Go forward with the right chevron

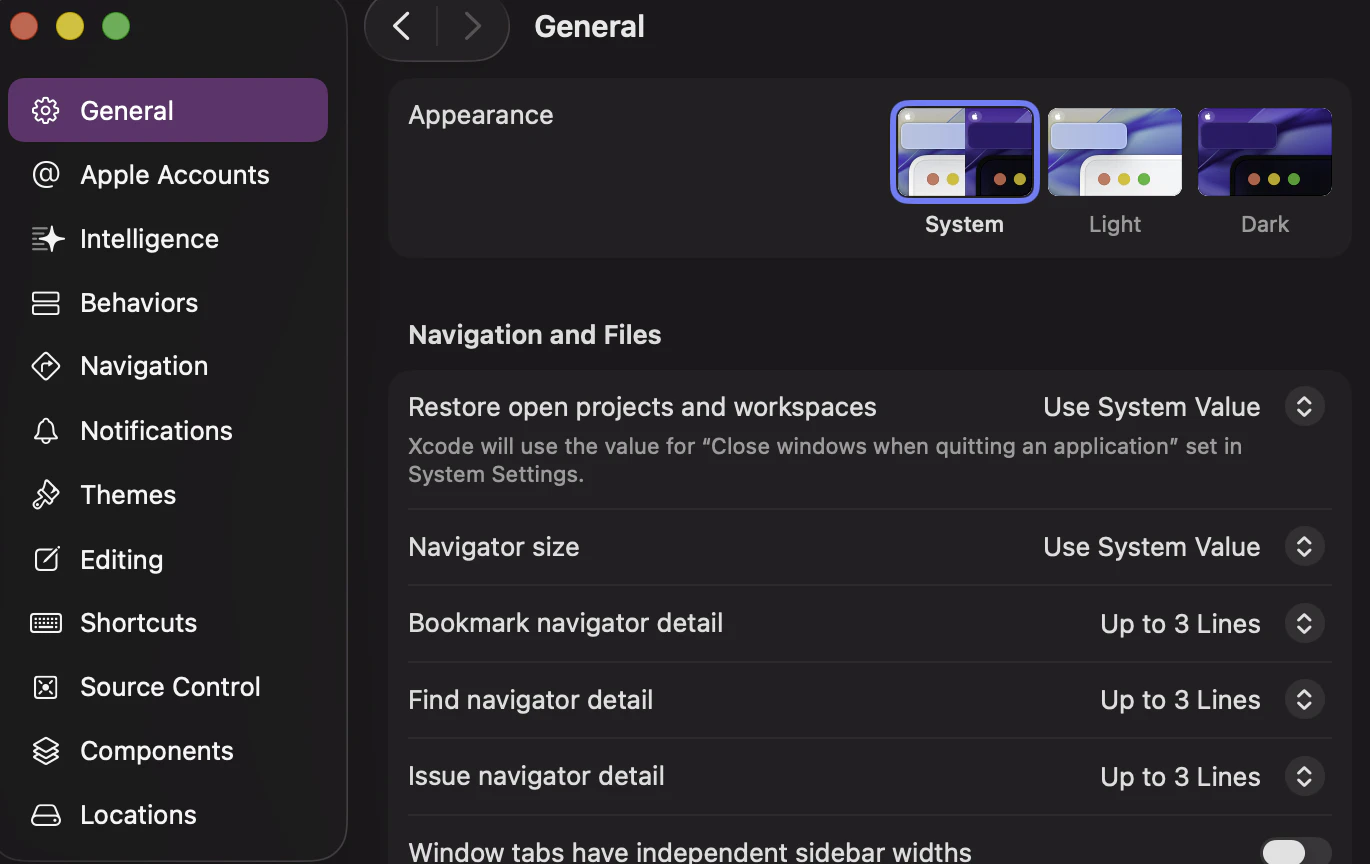(x=473, y=26)
